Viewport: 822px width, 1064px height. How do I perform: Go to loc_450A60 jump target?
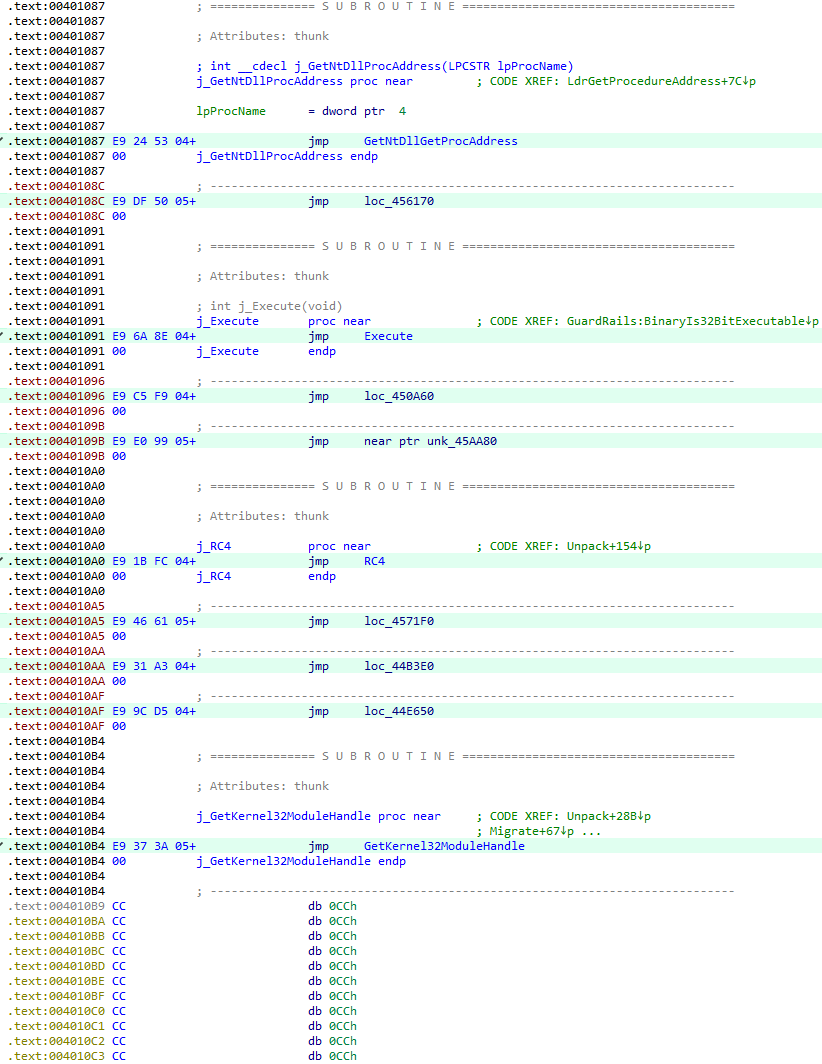[x=399, y=396]
